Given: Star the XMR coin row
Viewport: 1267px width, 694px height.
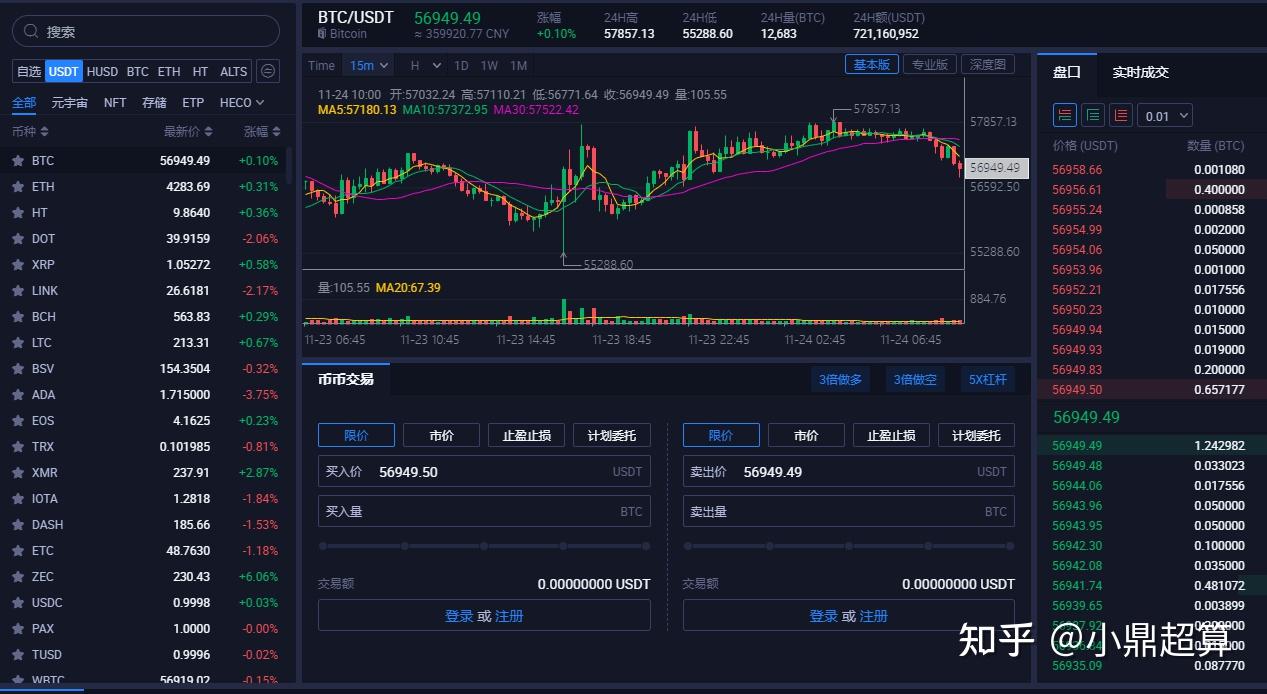Looking at the screenshot, I should click(x=17, y=472).
